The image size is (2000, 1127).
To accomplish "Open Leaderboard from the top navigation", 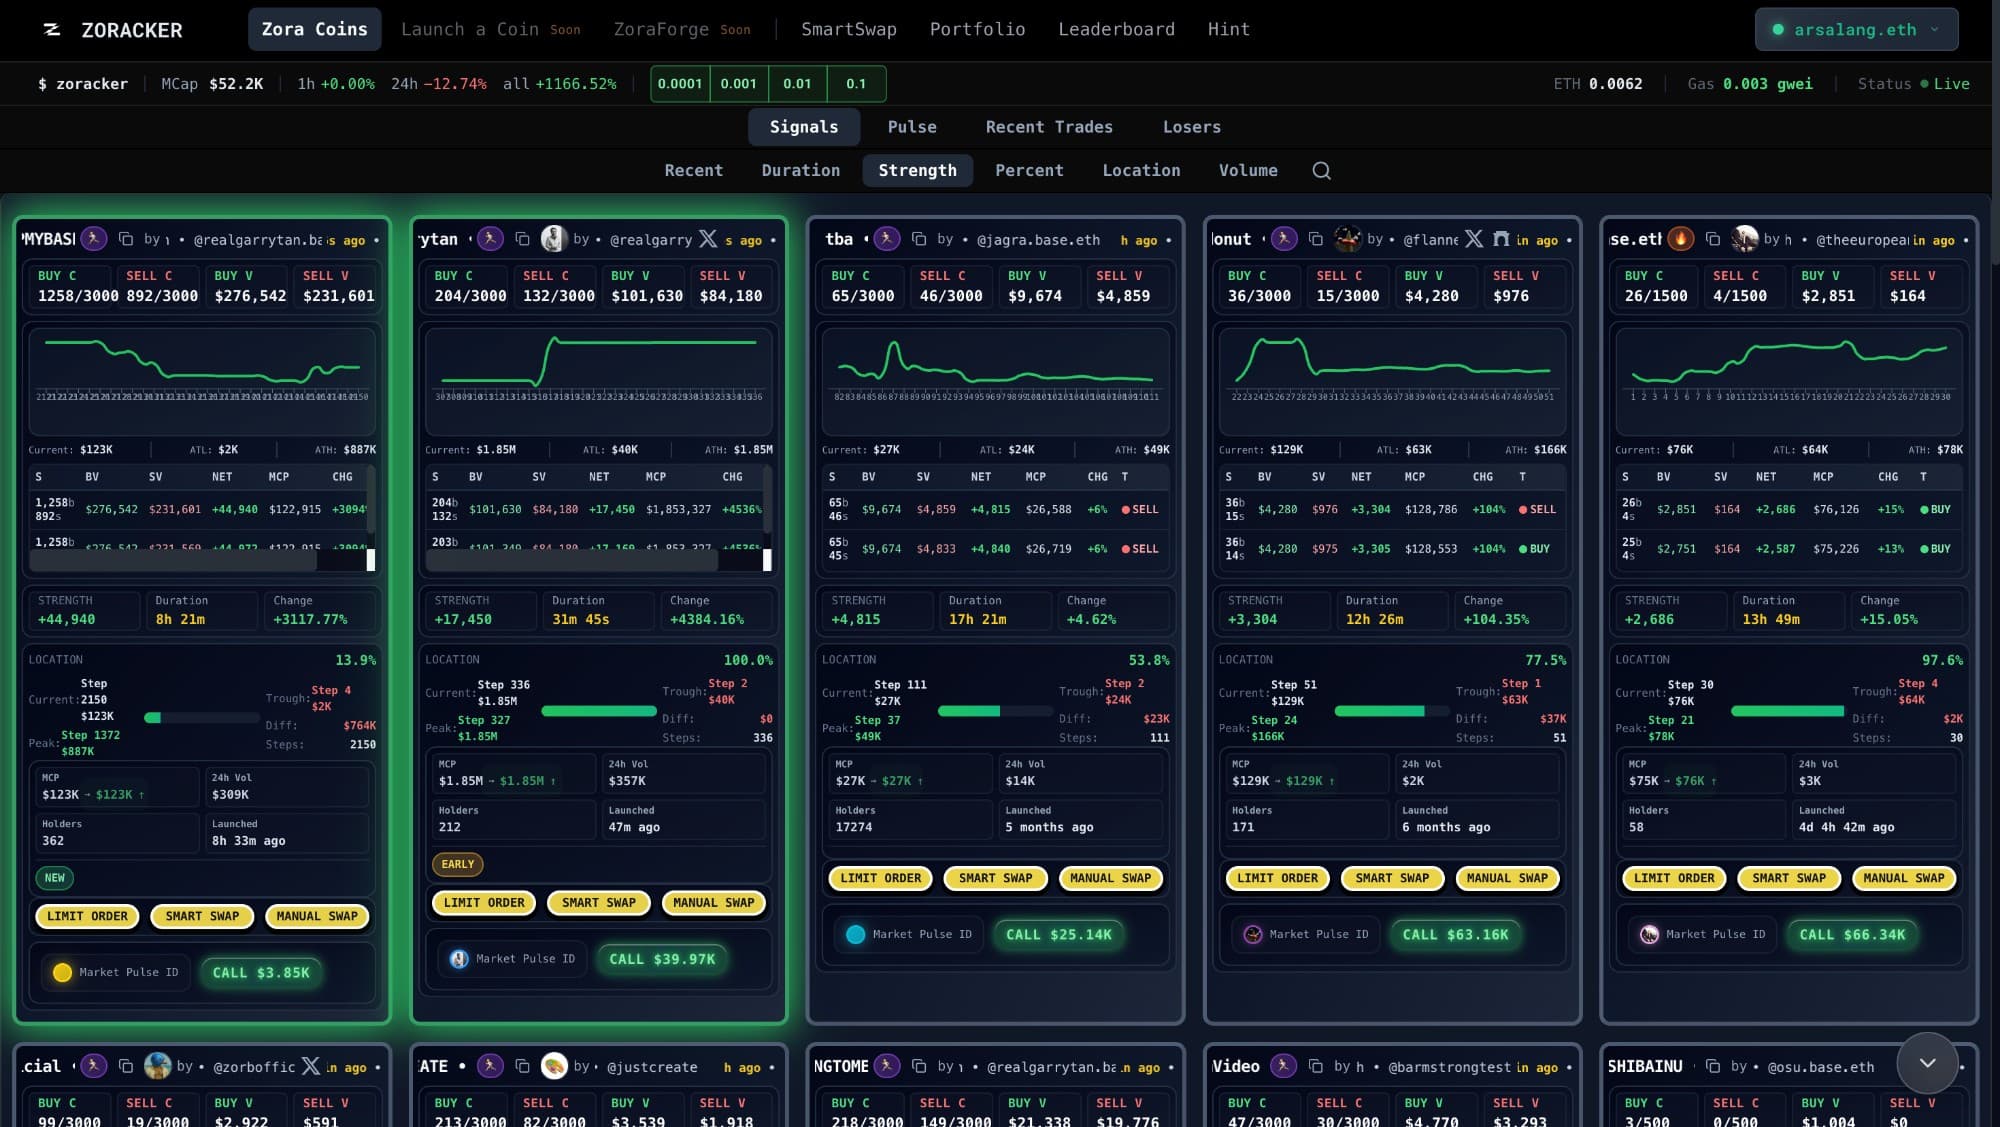I will coord(1116,30).
